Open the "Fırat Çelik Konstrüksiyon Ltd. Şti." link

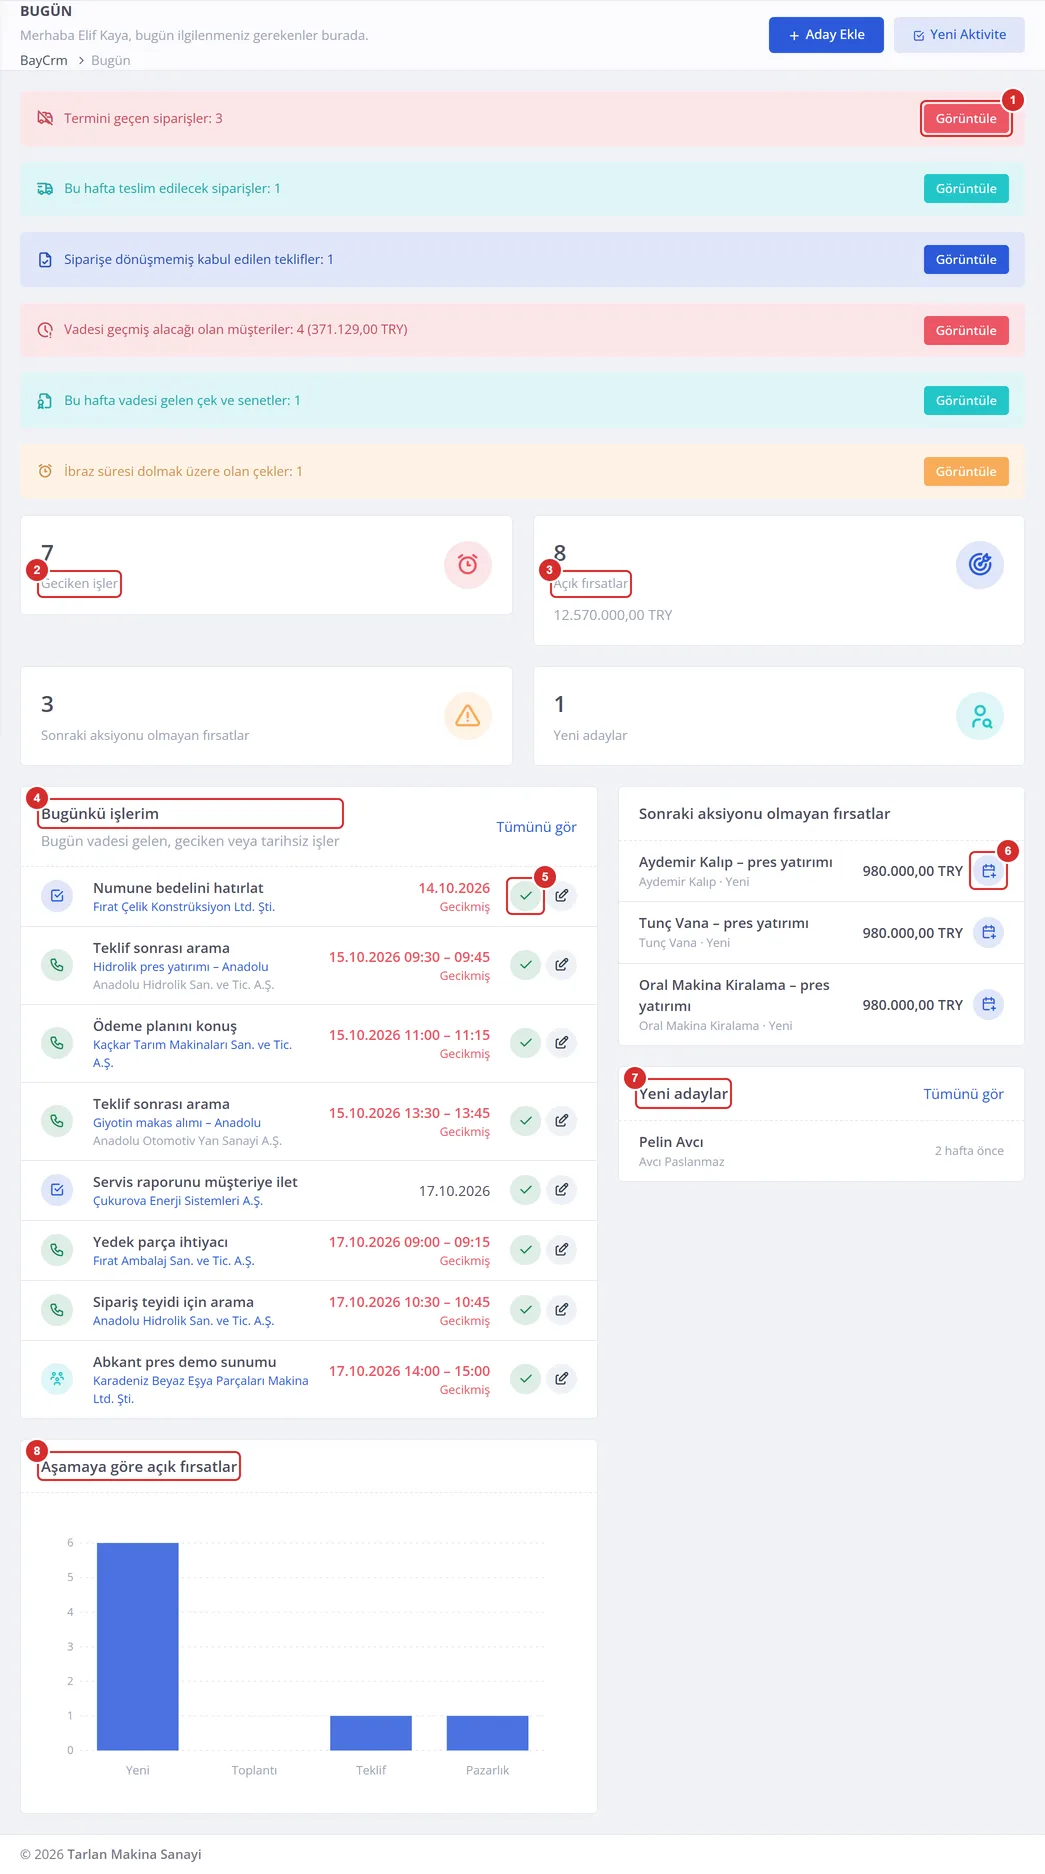(x=184, y=907)
